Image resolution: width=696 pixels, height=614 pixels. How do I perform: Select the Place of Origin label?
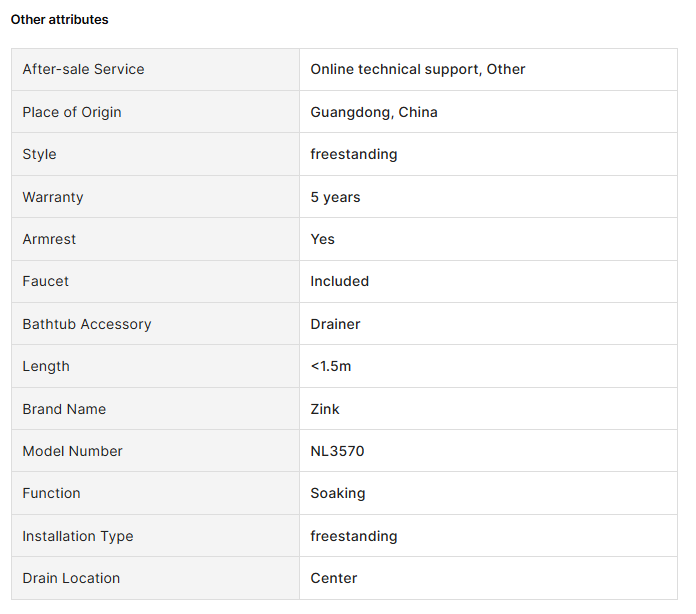(x=72, y=112)
